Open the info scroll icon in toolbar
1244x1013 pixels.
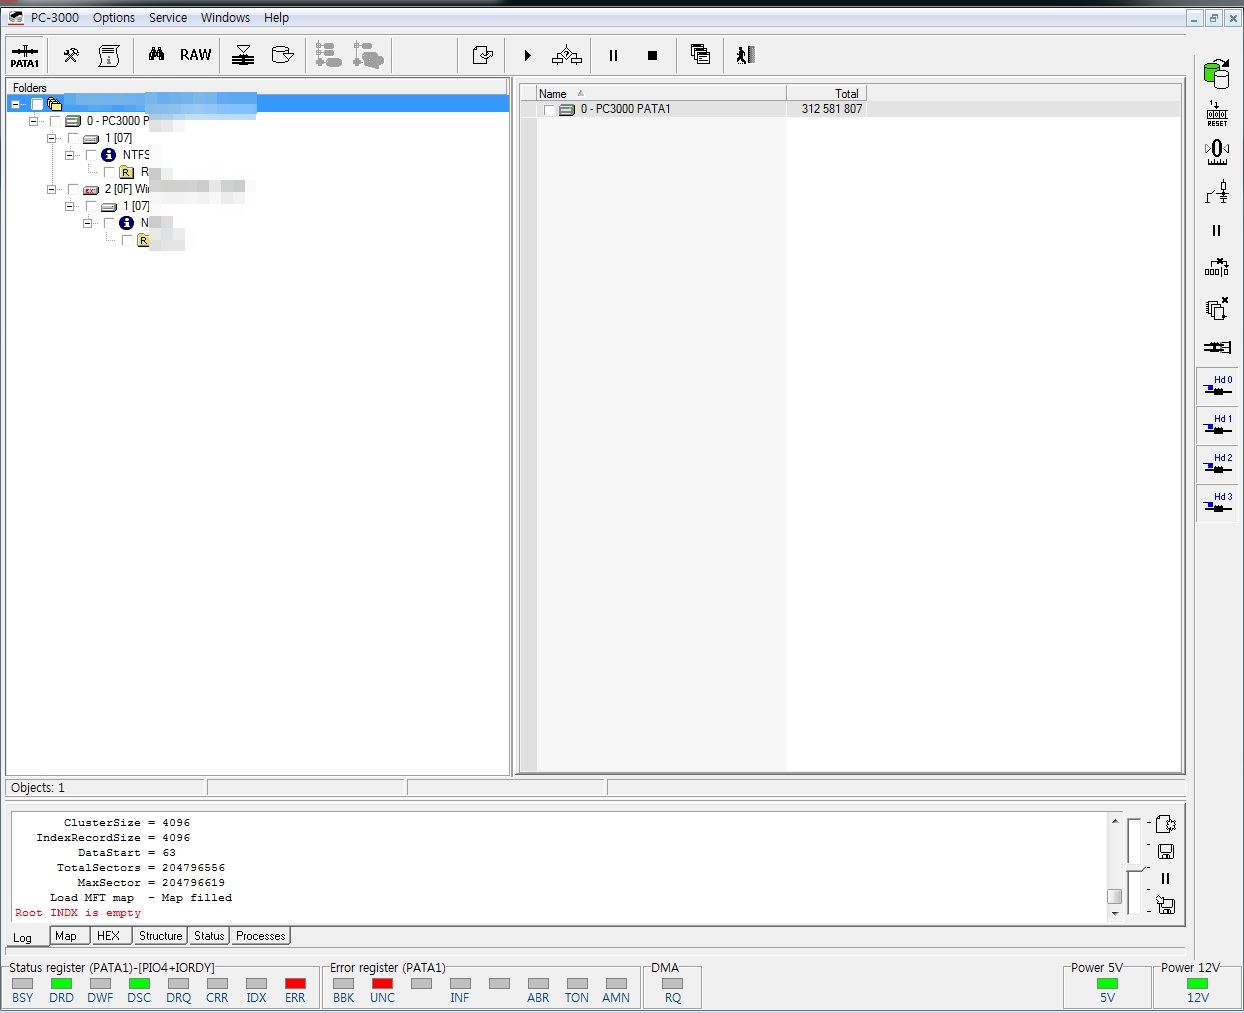(109, 55)
